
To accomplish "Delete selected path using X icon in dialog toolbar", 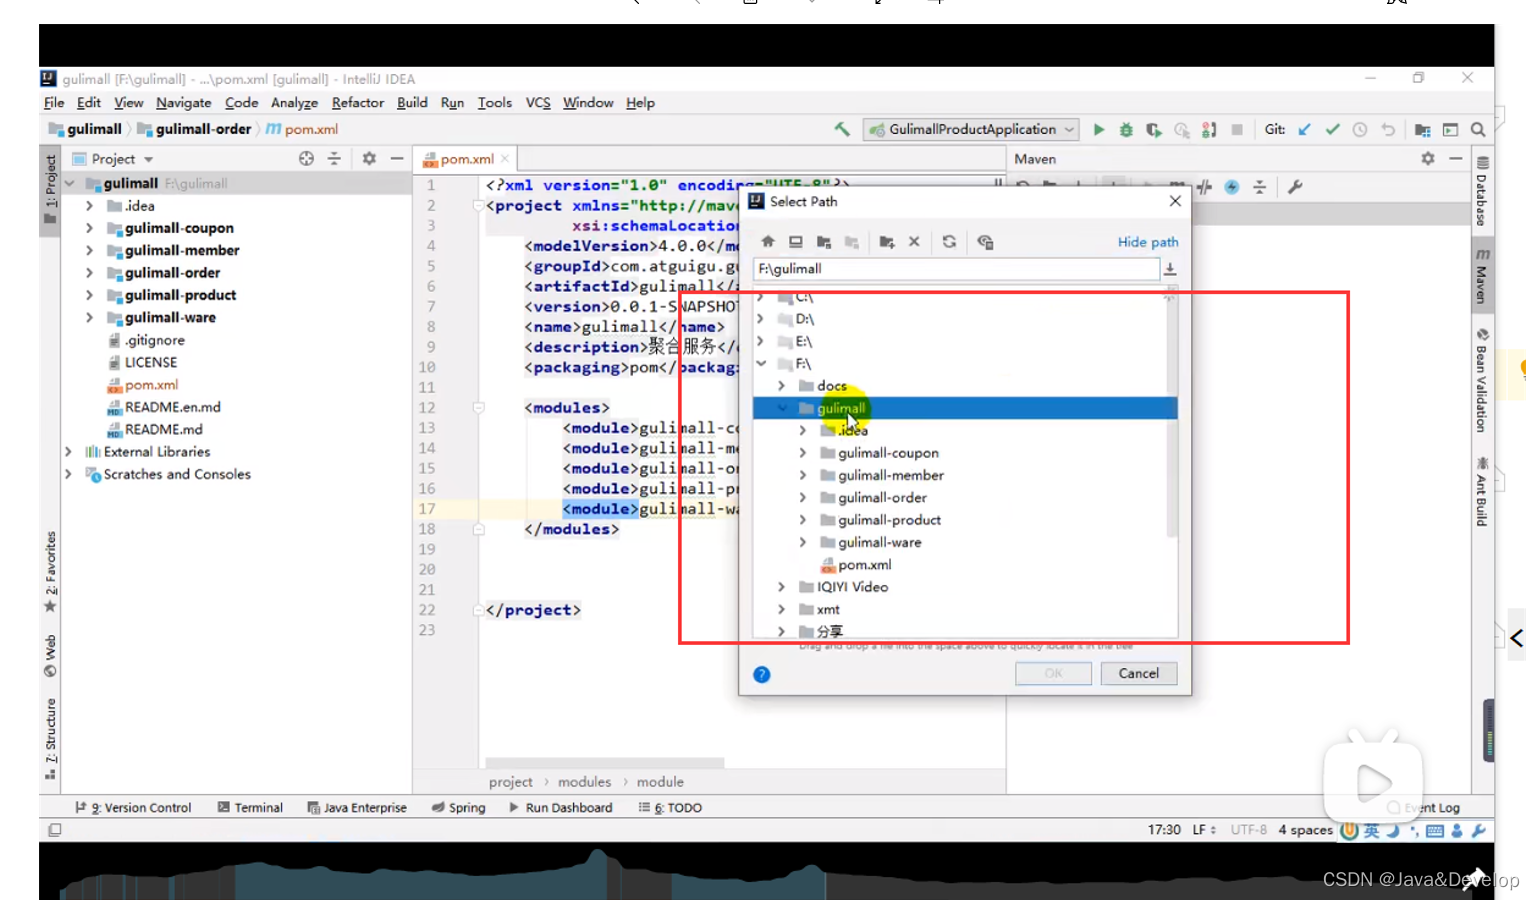I will point(914,242).
